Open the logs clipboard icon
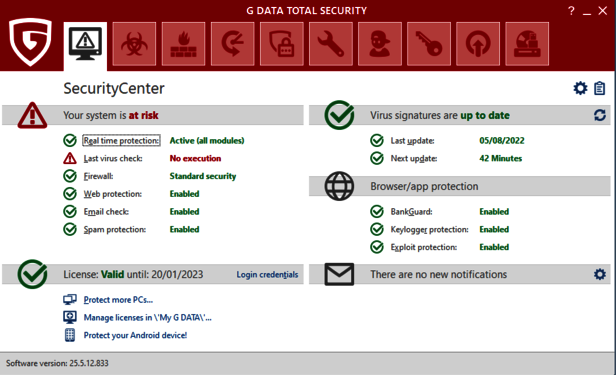 coord(600,88)
